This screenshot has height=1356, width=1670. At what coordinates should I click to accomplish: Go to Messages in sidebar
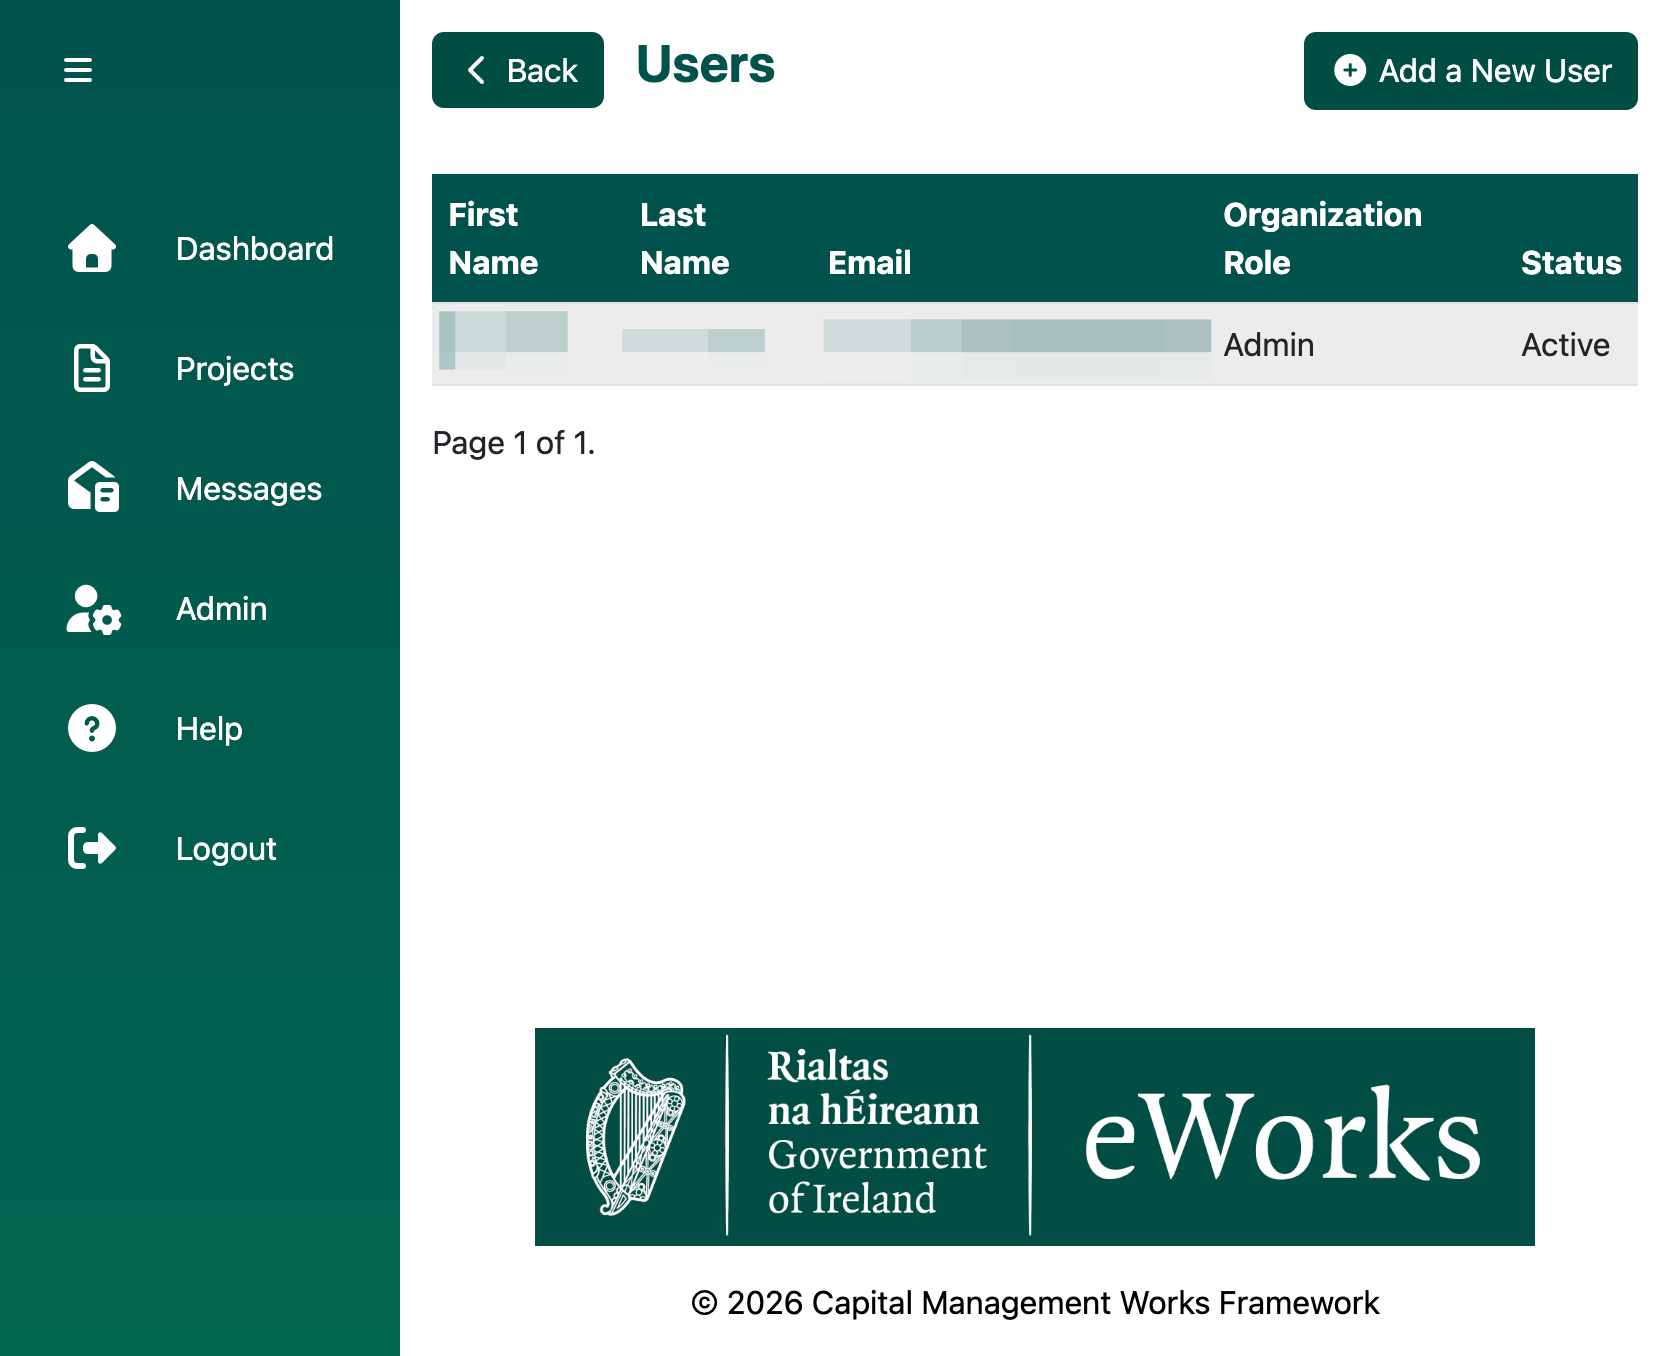coord(249,489)
